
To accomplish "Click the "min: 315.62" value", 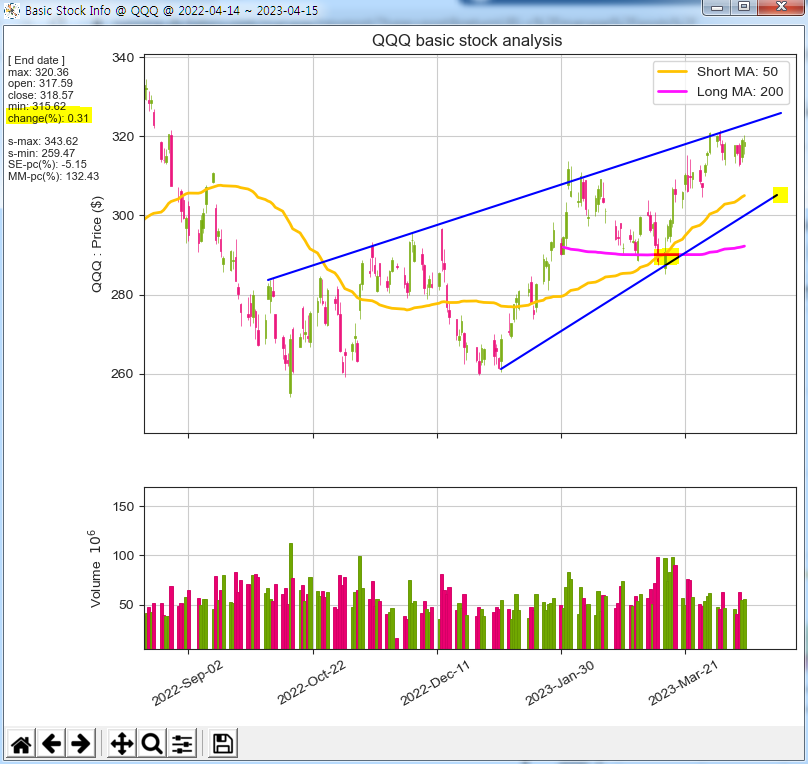I will coord(37,106).
